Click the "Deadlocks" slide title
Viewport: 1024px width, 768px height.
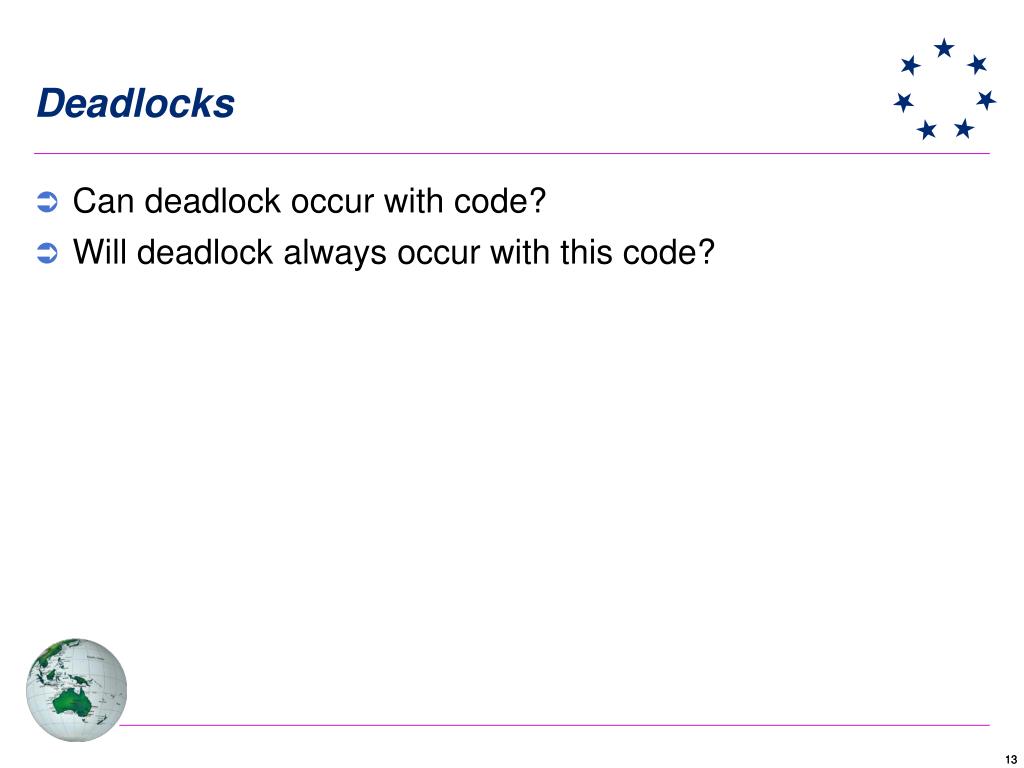point(136,103)
